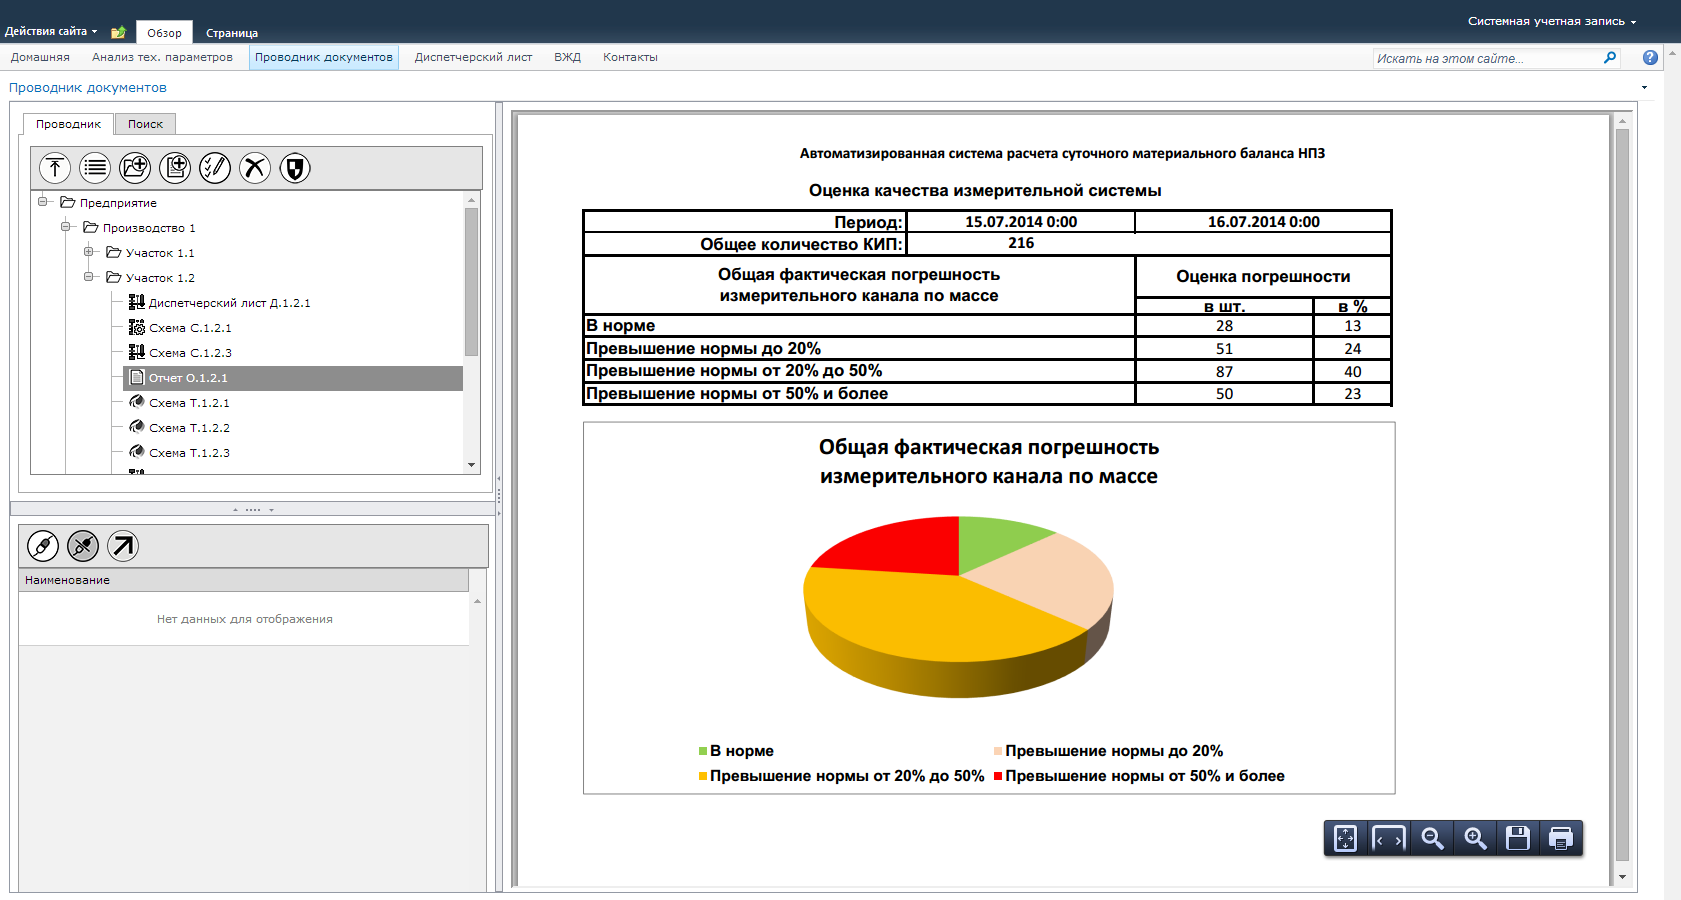Select Схема Т.1.2.1 in the tree
The width and height of the screenshot is (1681, 900).
[x=189, y=403]
